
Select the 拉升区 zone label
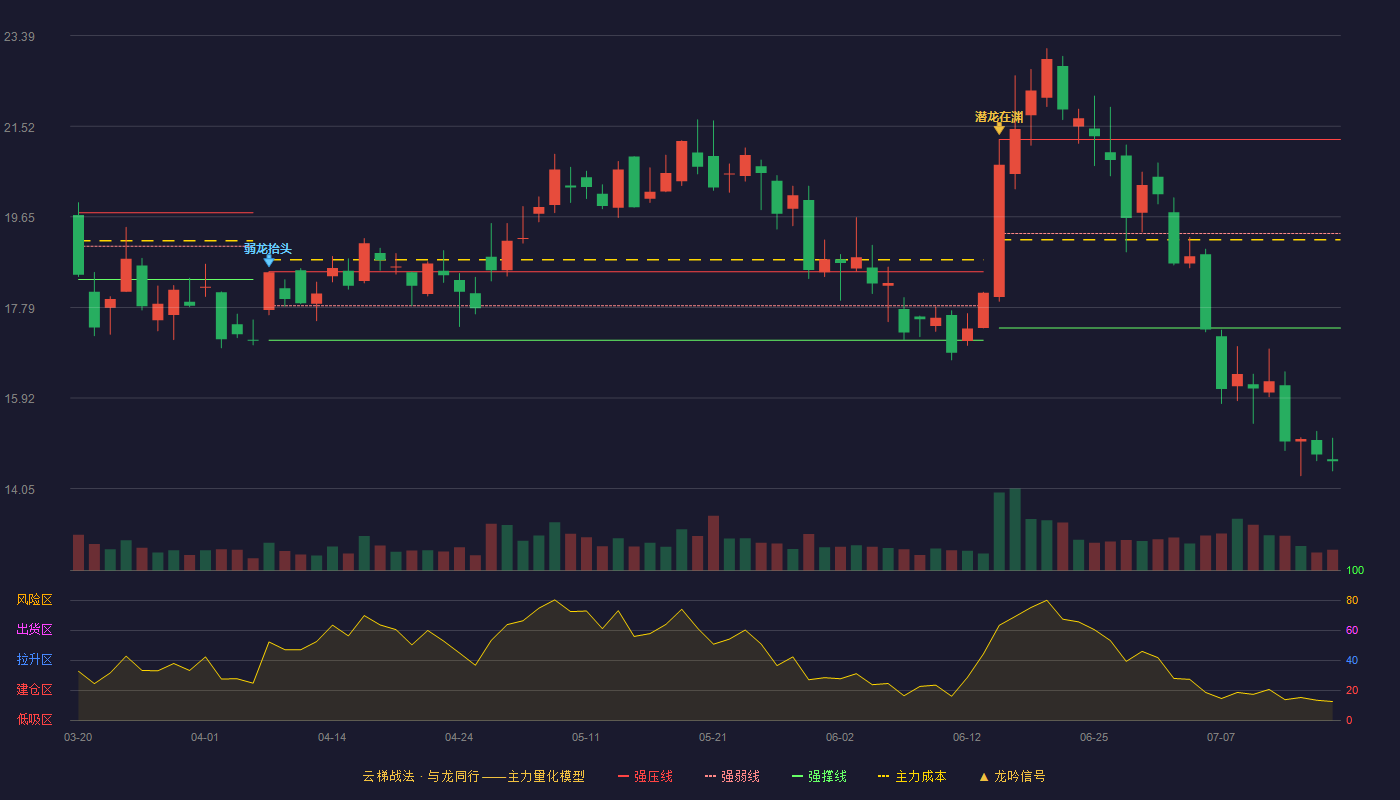[x=34, y=660]
